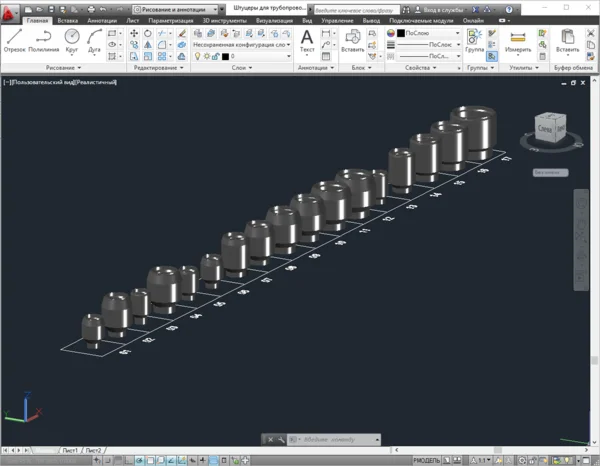Select the Дуга arc tool
The height and width of the screenshot is (466, 600).
94,41
